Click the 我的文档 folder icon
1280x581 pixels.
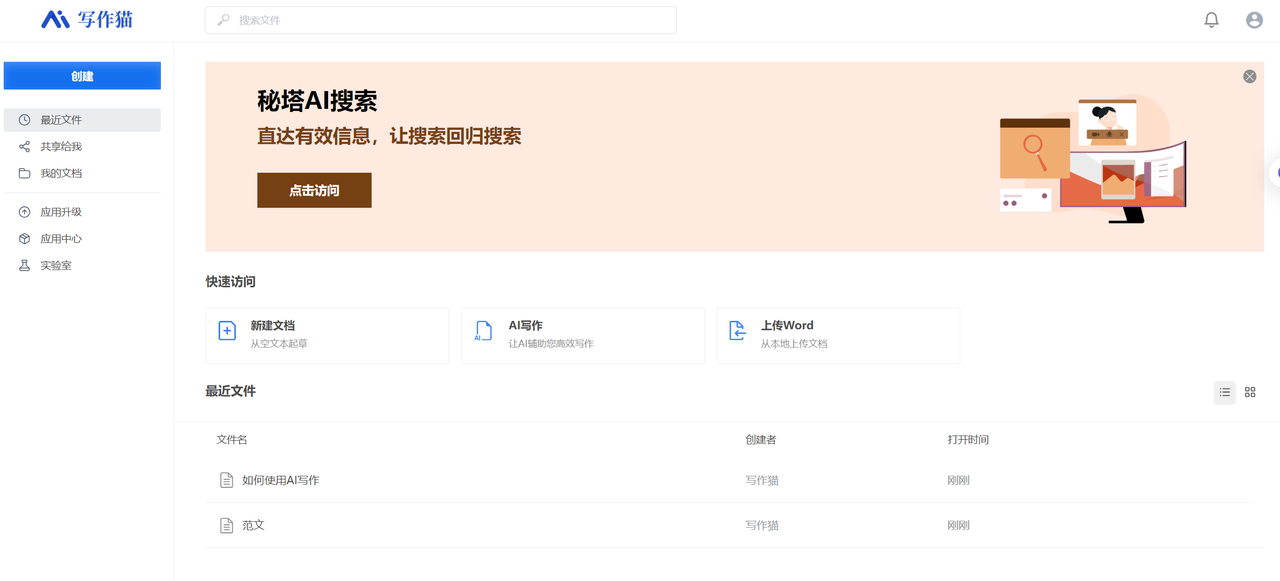25,174
